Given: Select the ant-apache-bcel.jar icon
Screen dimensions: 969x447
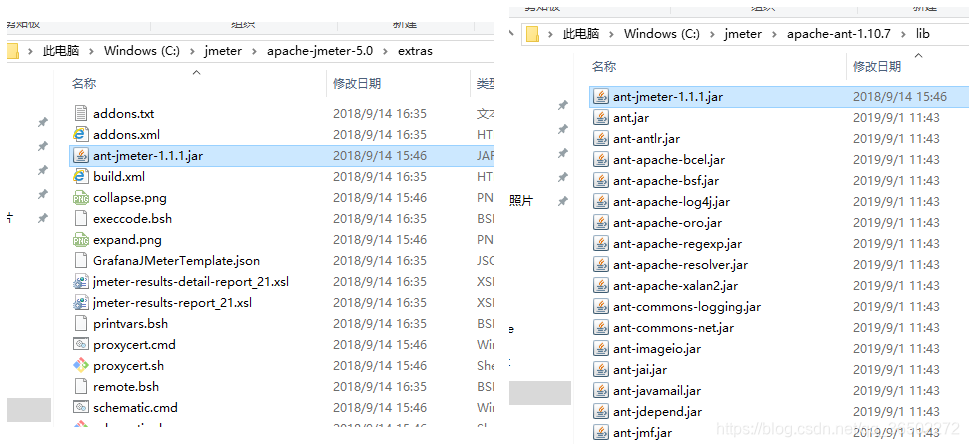Looking at the screenshot, I should [601, 160].
